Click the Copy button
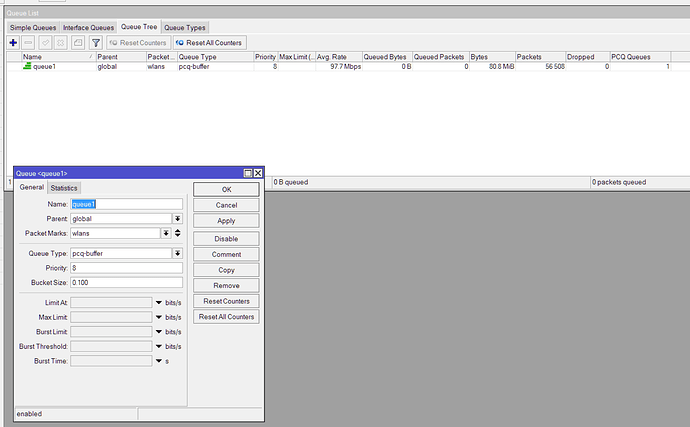This screenshot has height=427, width=690. pos(226,270)
